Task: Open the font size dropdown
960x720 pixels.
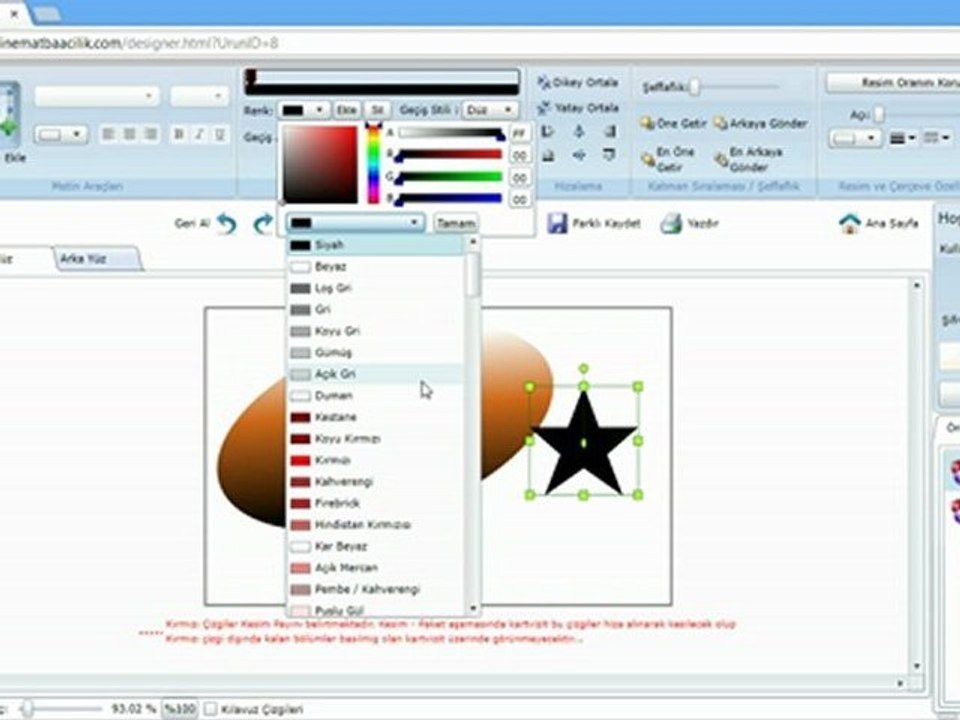Action: tap(198, 96)
